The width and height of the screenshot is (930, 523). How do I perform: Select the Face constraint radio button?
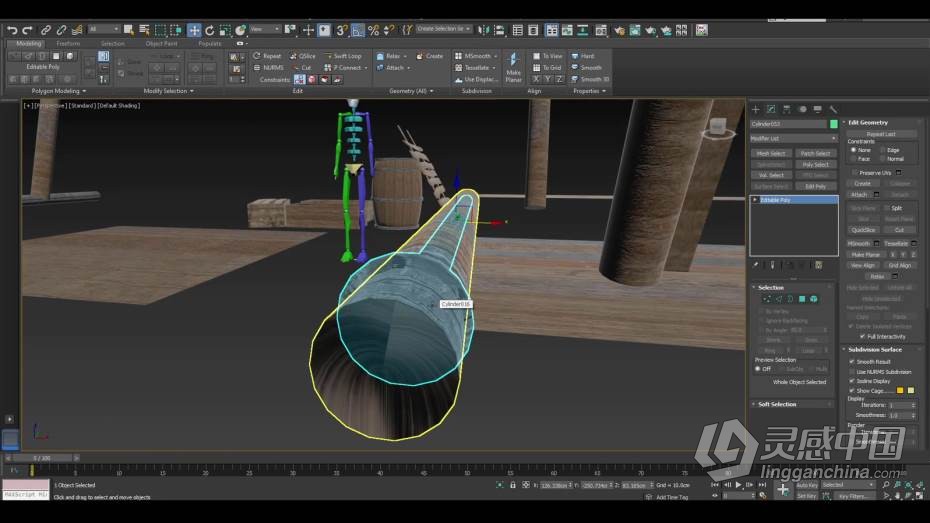pos(853,159)
